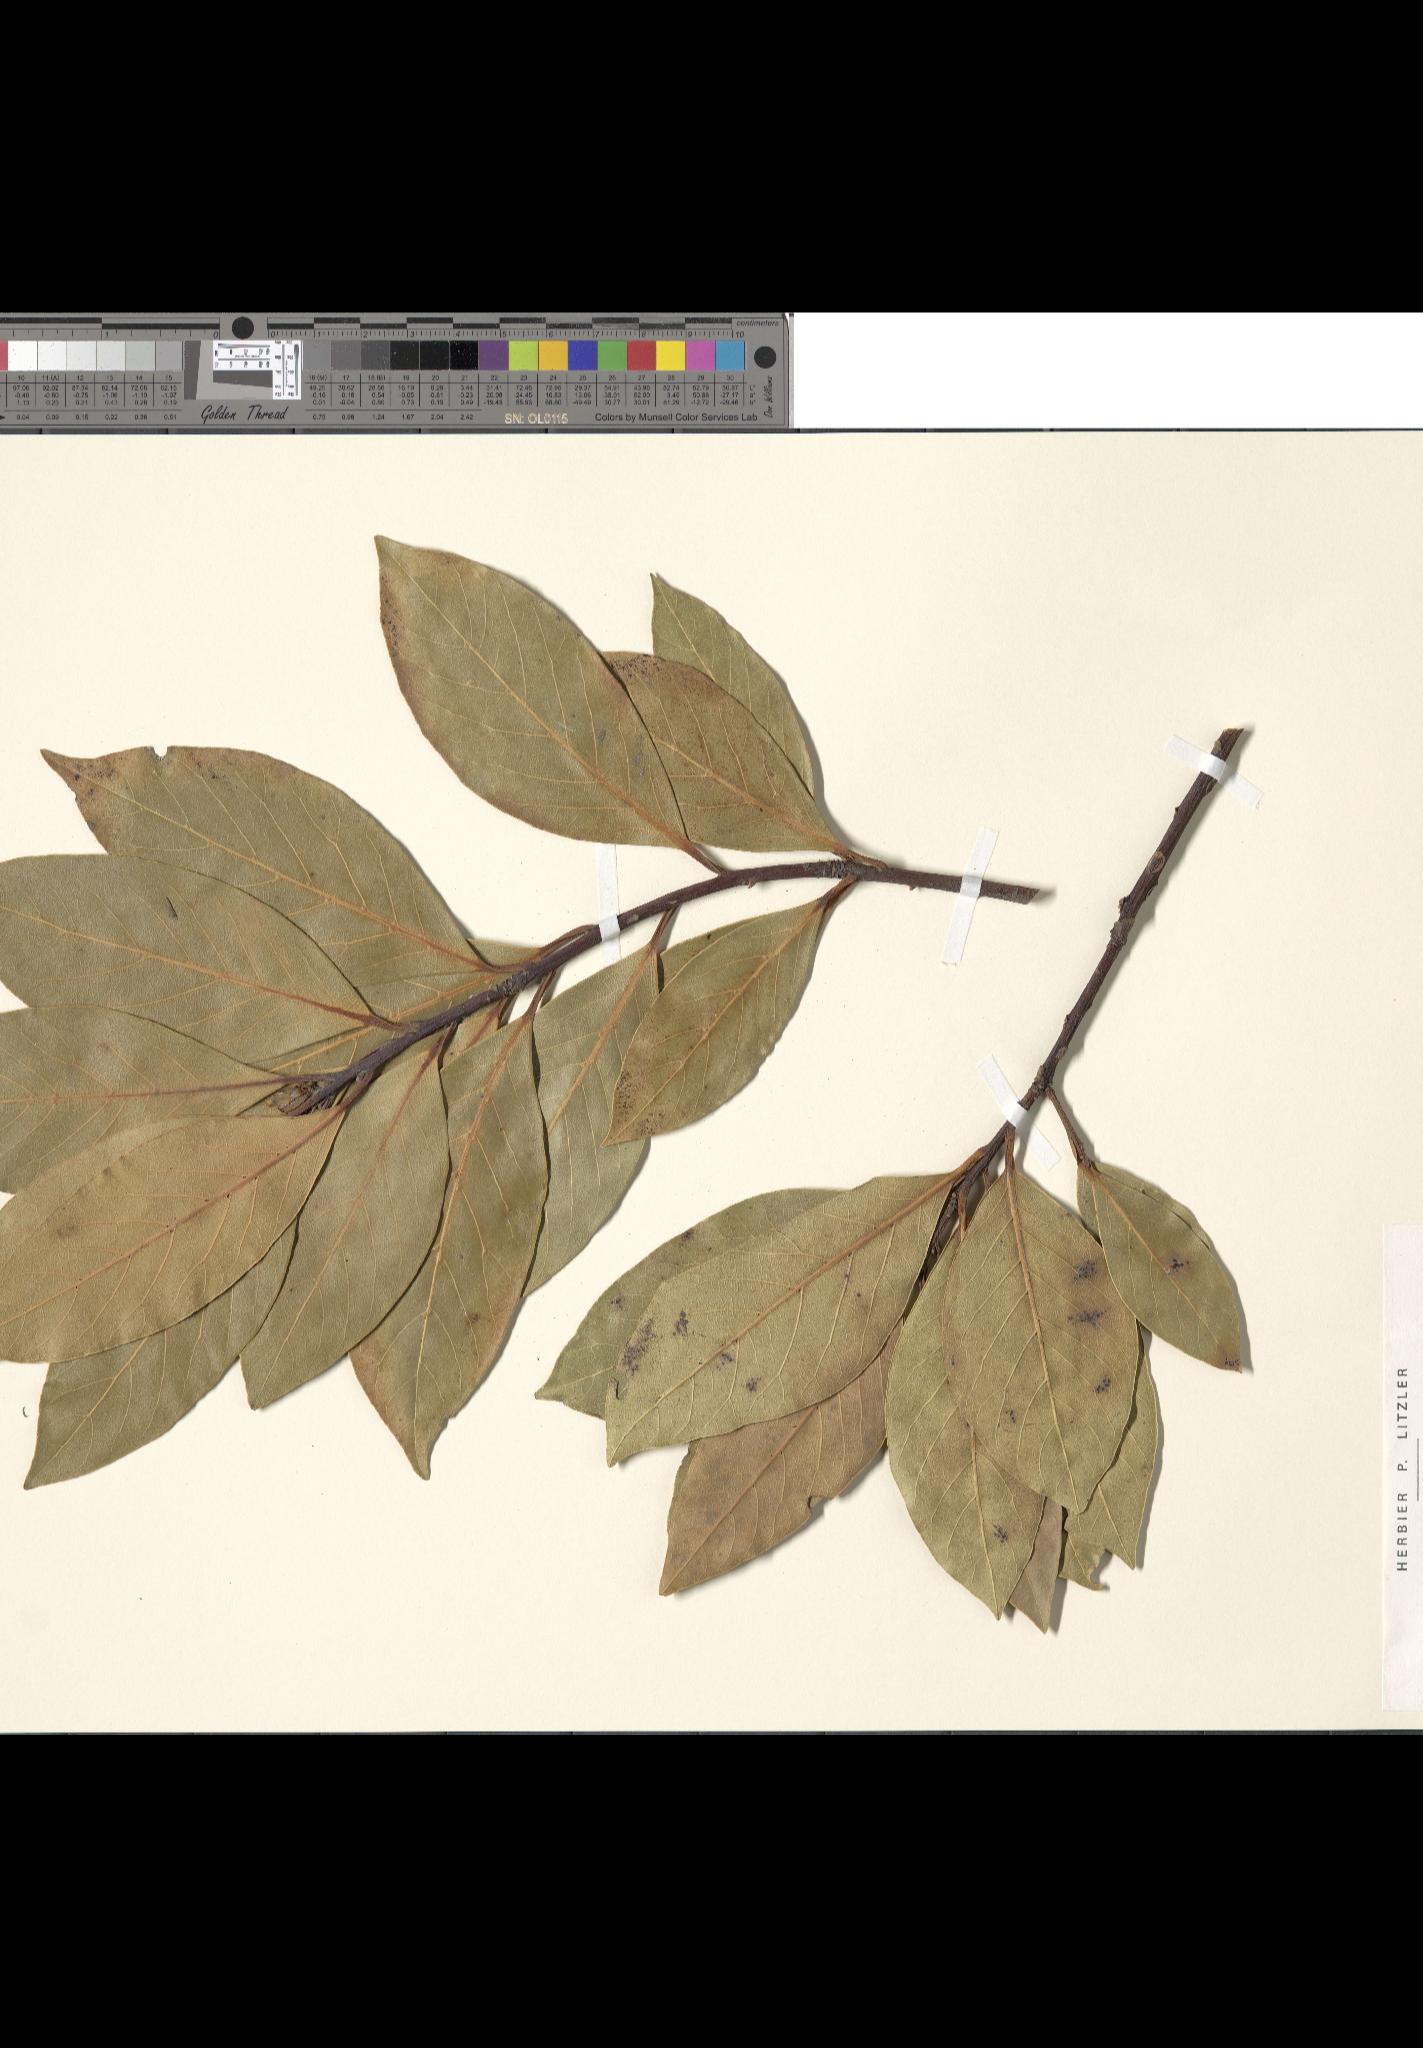1423x2048 pixels.
Task: Click the 'SN: OL0115' serial number
Action: [x=536, y=418]
